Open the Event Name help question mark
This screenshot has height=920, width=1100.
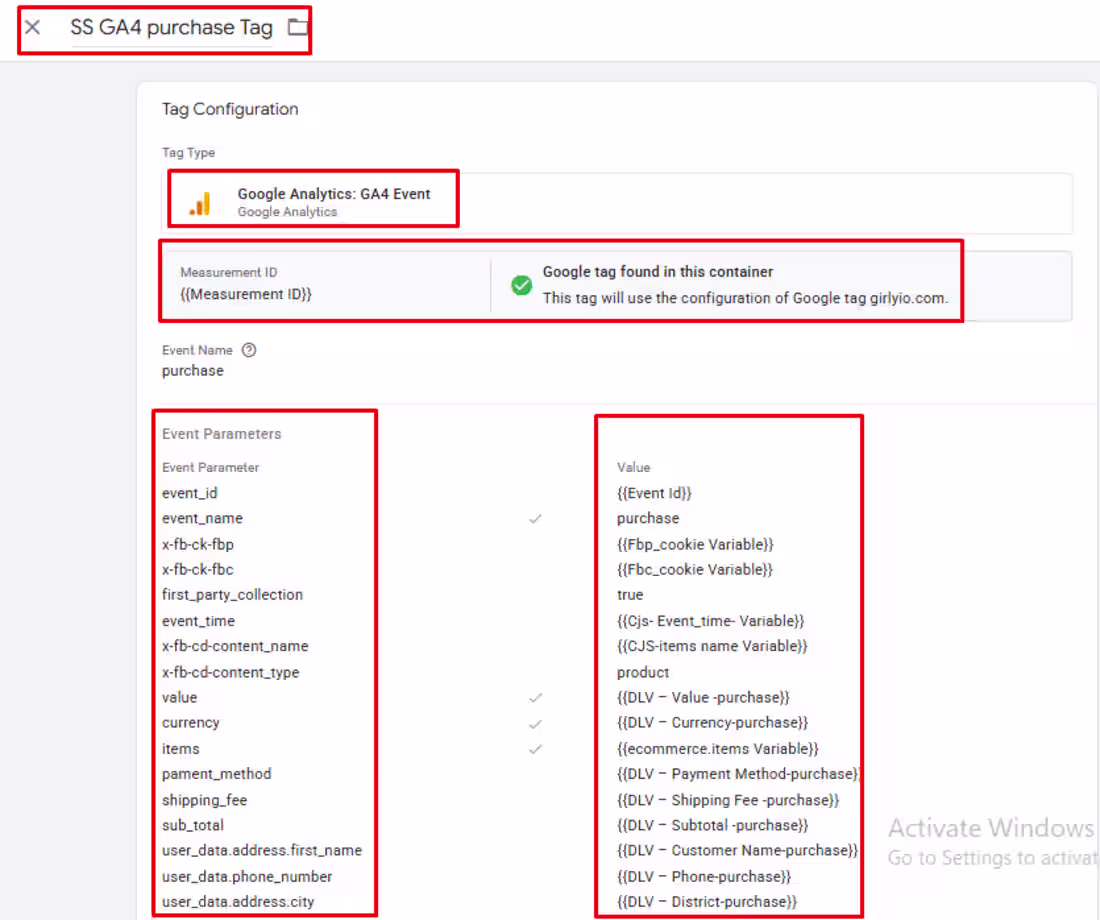(x=247, y=350)
